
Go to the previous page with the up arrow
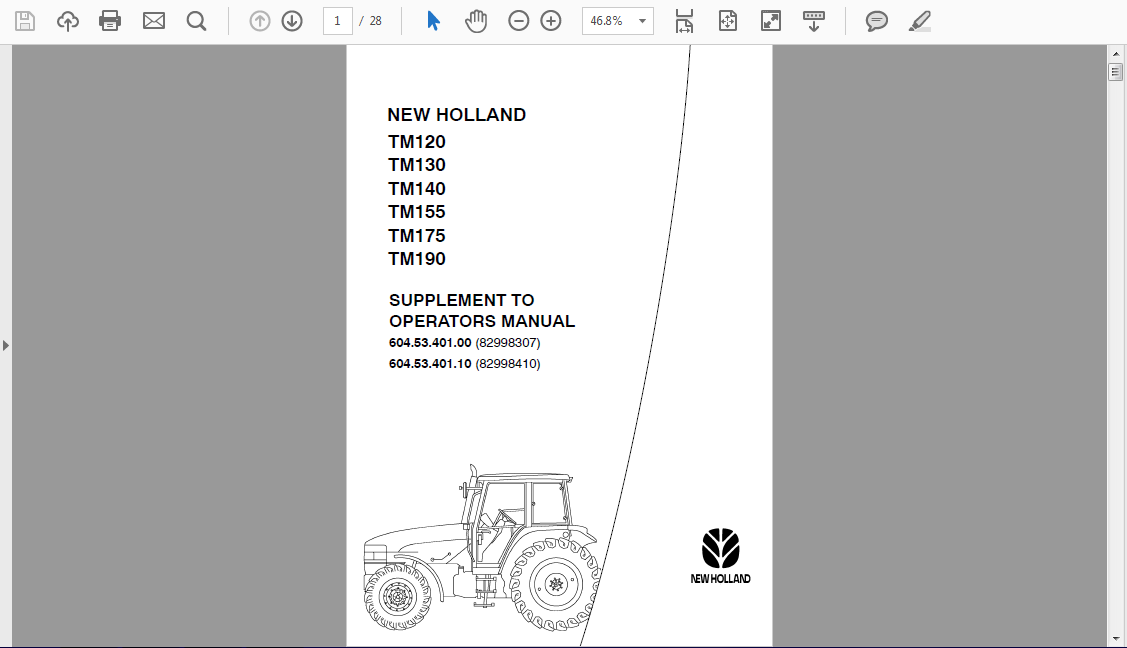pos(259,22)
